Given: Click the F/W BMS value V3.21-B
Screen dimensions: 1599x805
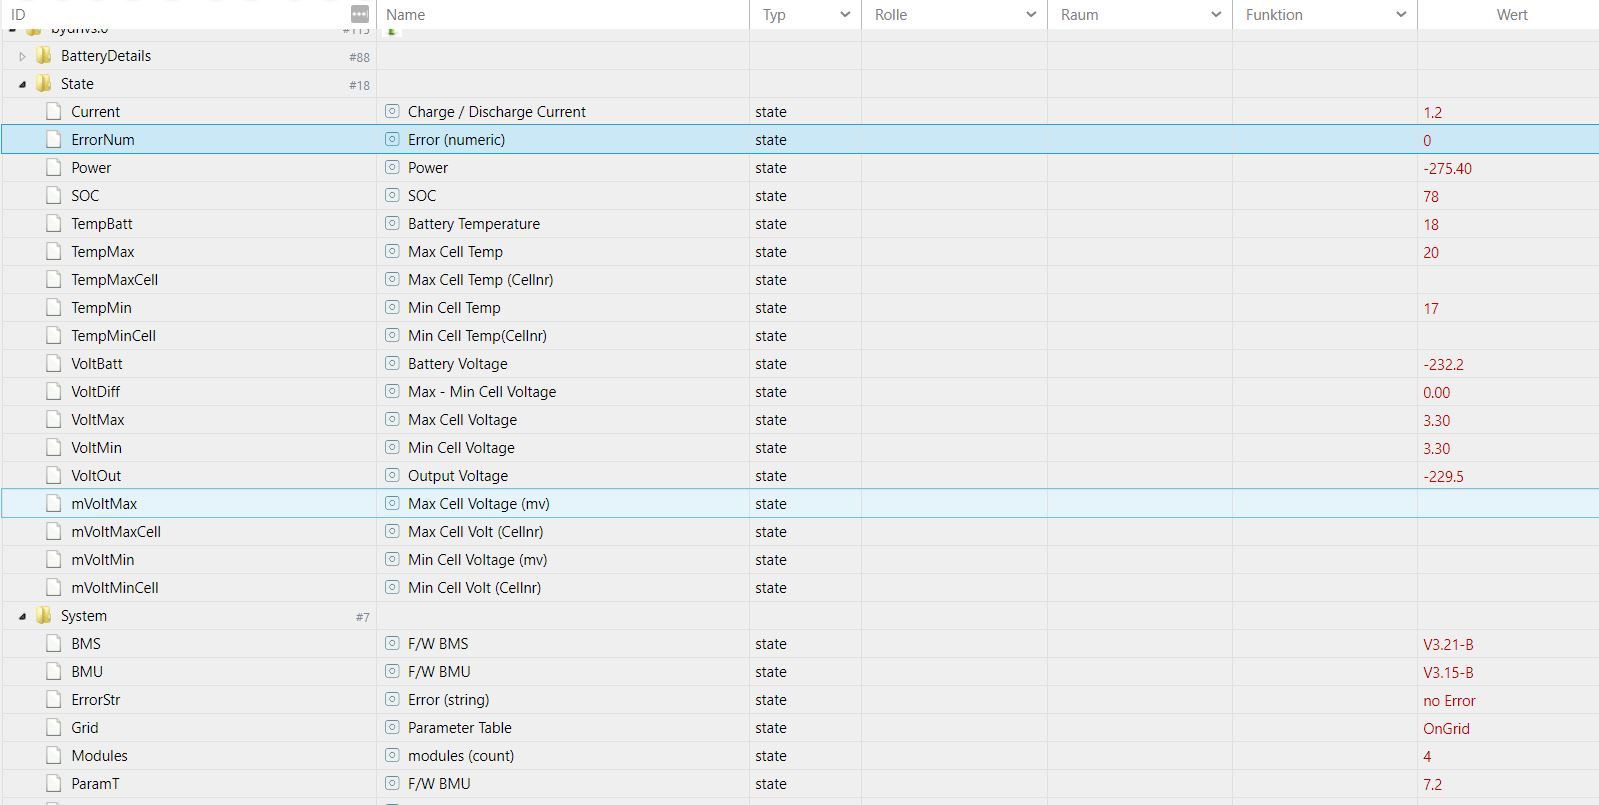Looking at the screenshot, I should [x=1448, y=645].
